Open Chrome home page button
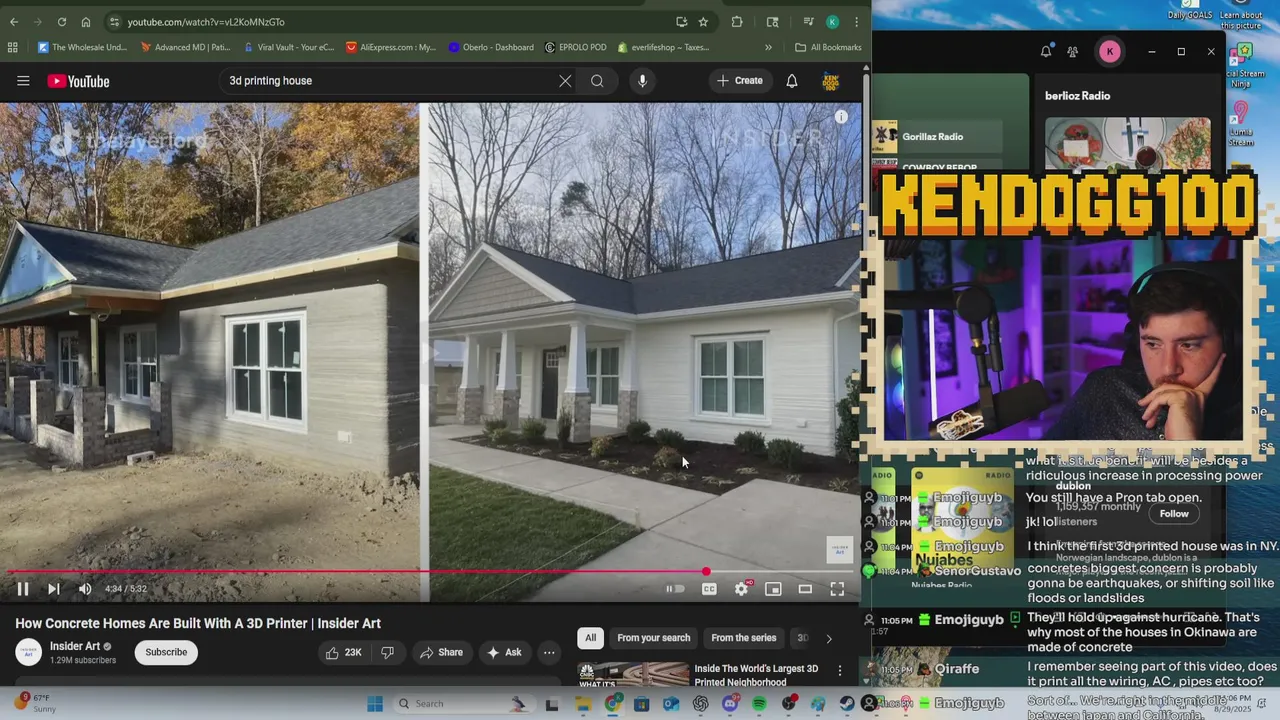 click(86, 22)
